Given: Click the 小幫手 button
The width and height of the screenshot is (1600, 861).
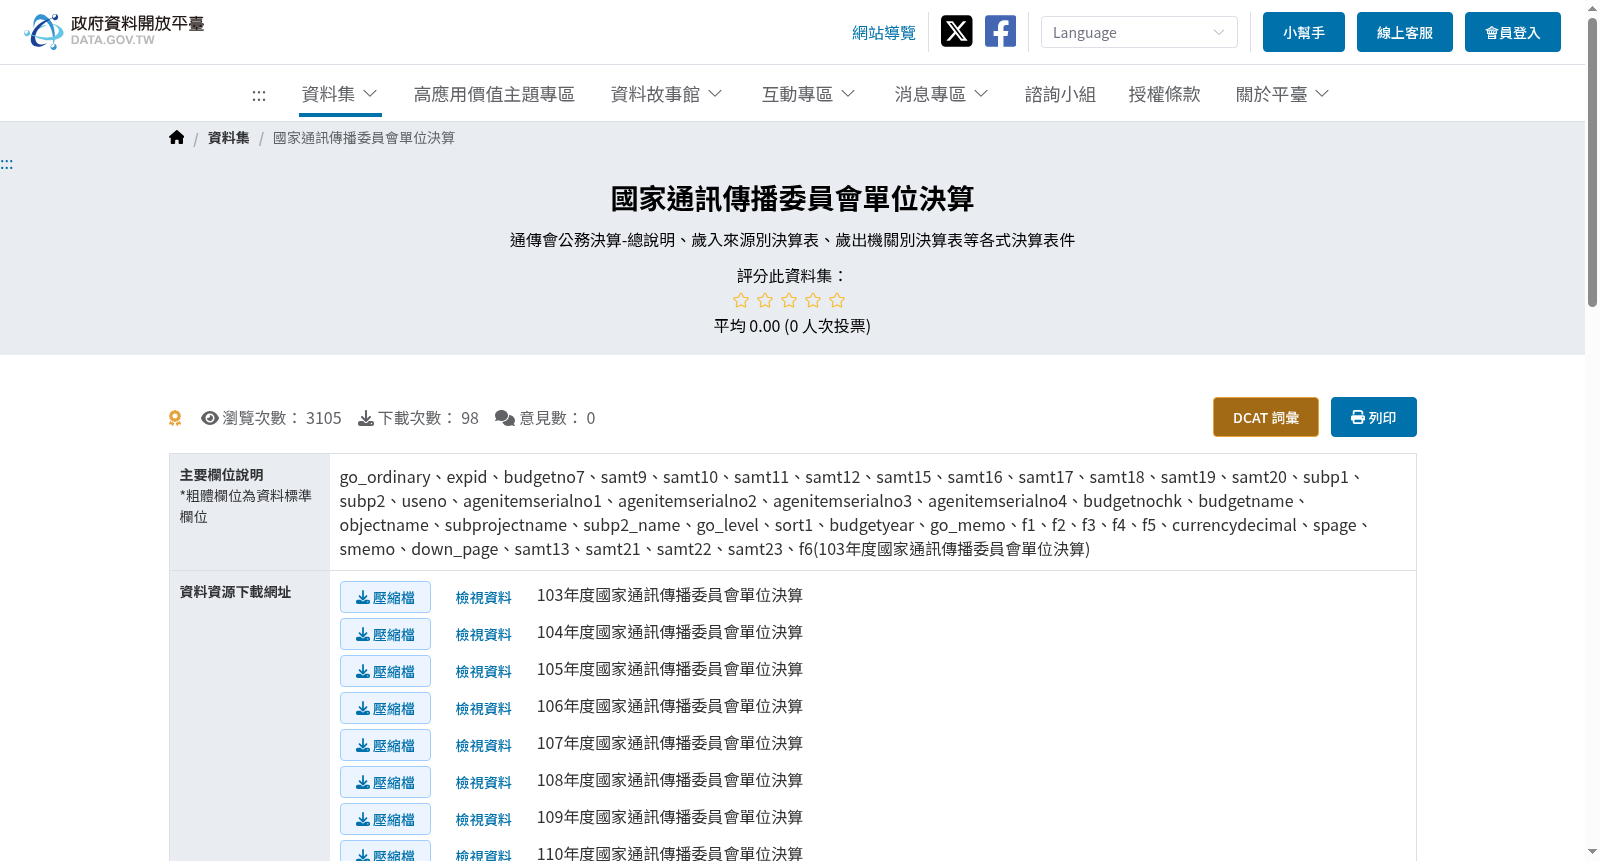Looking at the screenshot, I should click(1304, 32).
